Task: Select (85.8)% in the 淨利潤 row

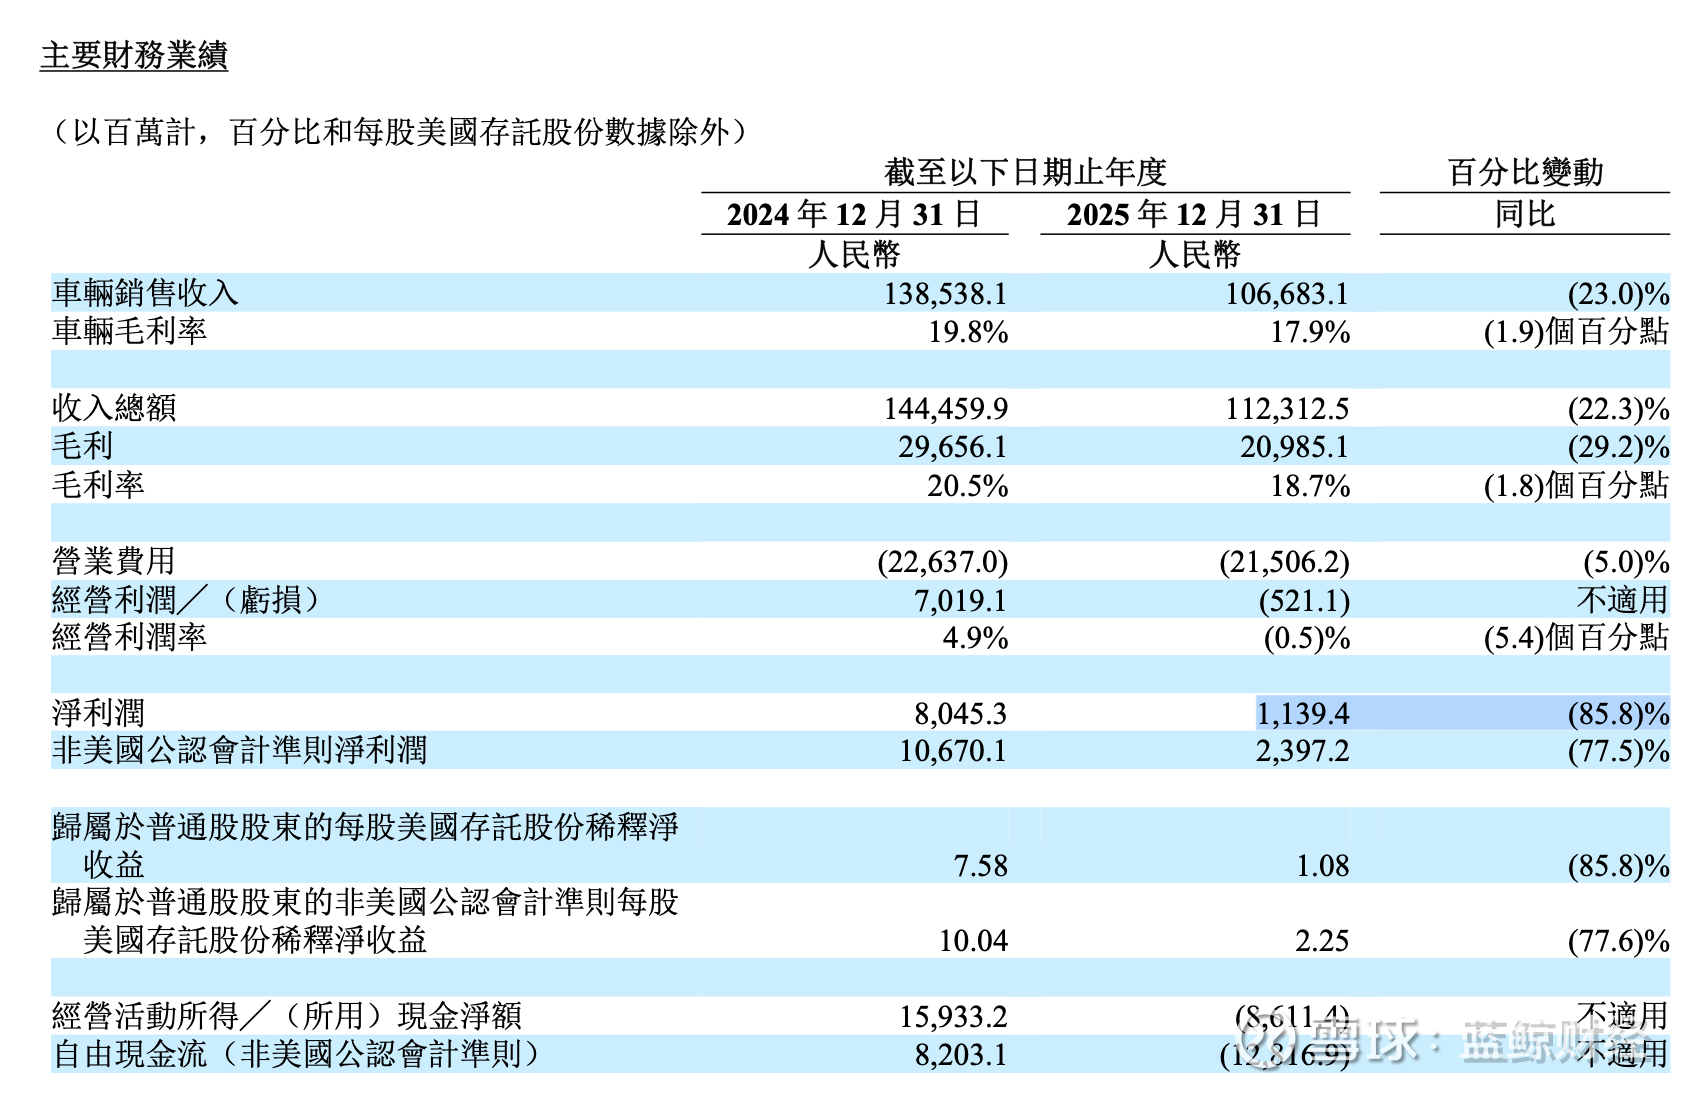Action: pyautogui.click(x=1618, y=714)
